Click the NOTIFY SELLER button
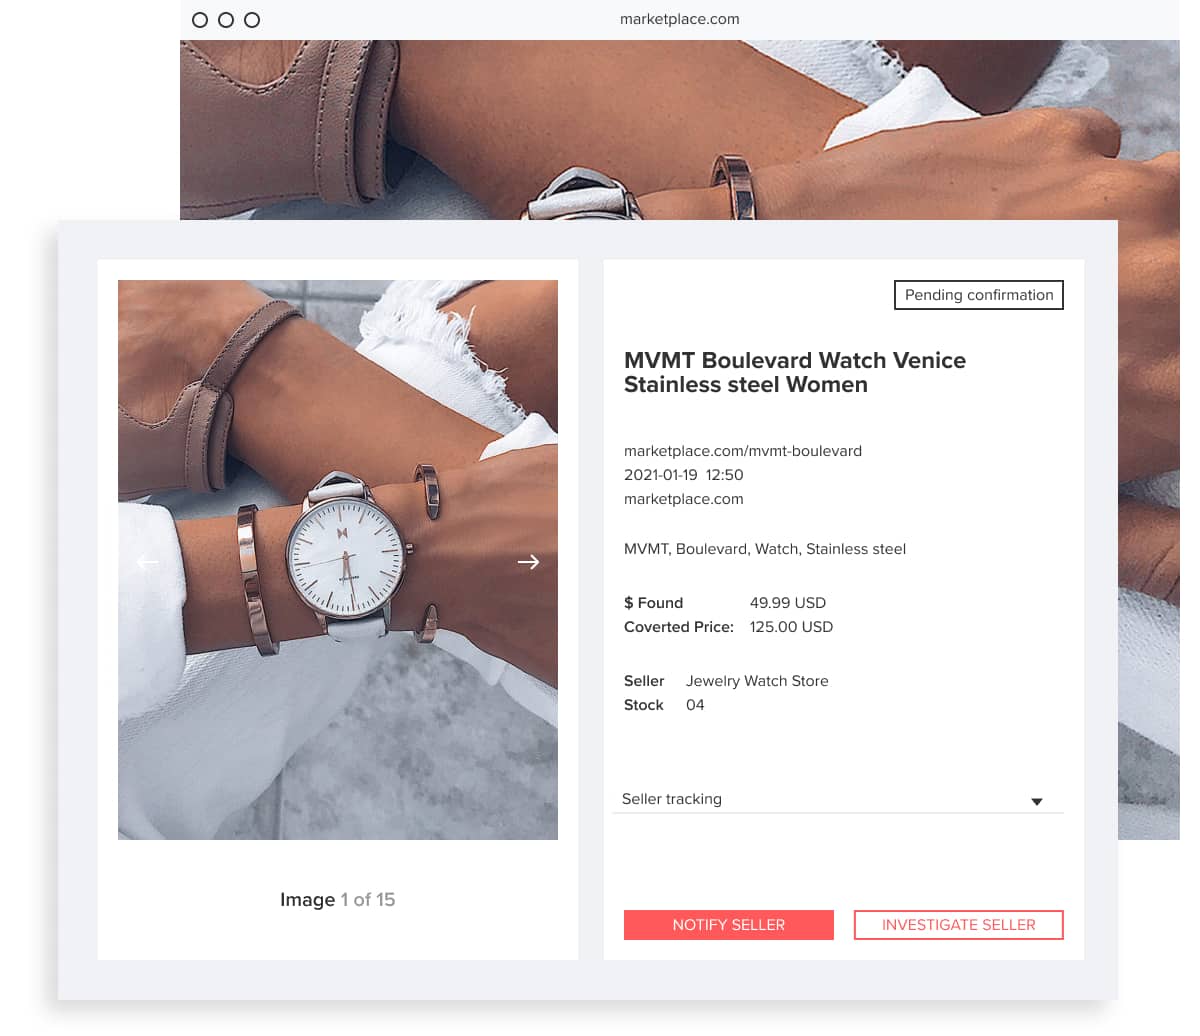 tap(729, 925)
